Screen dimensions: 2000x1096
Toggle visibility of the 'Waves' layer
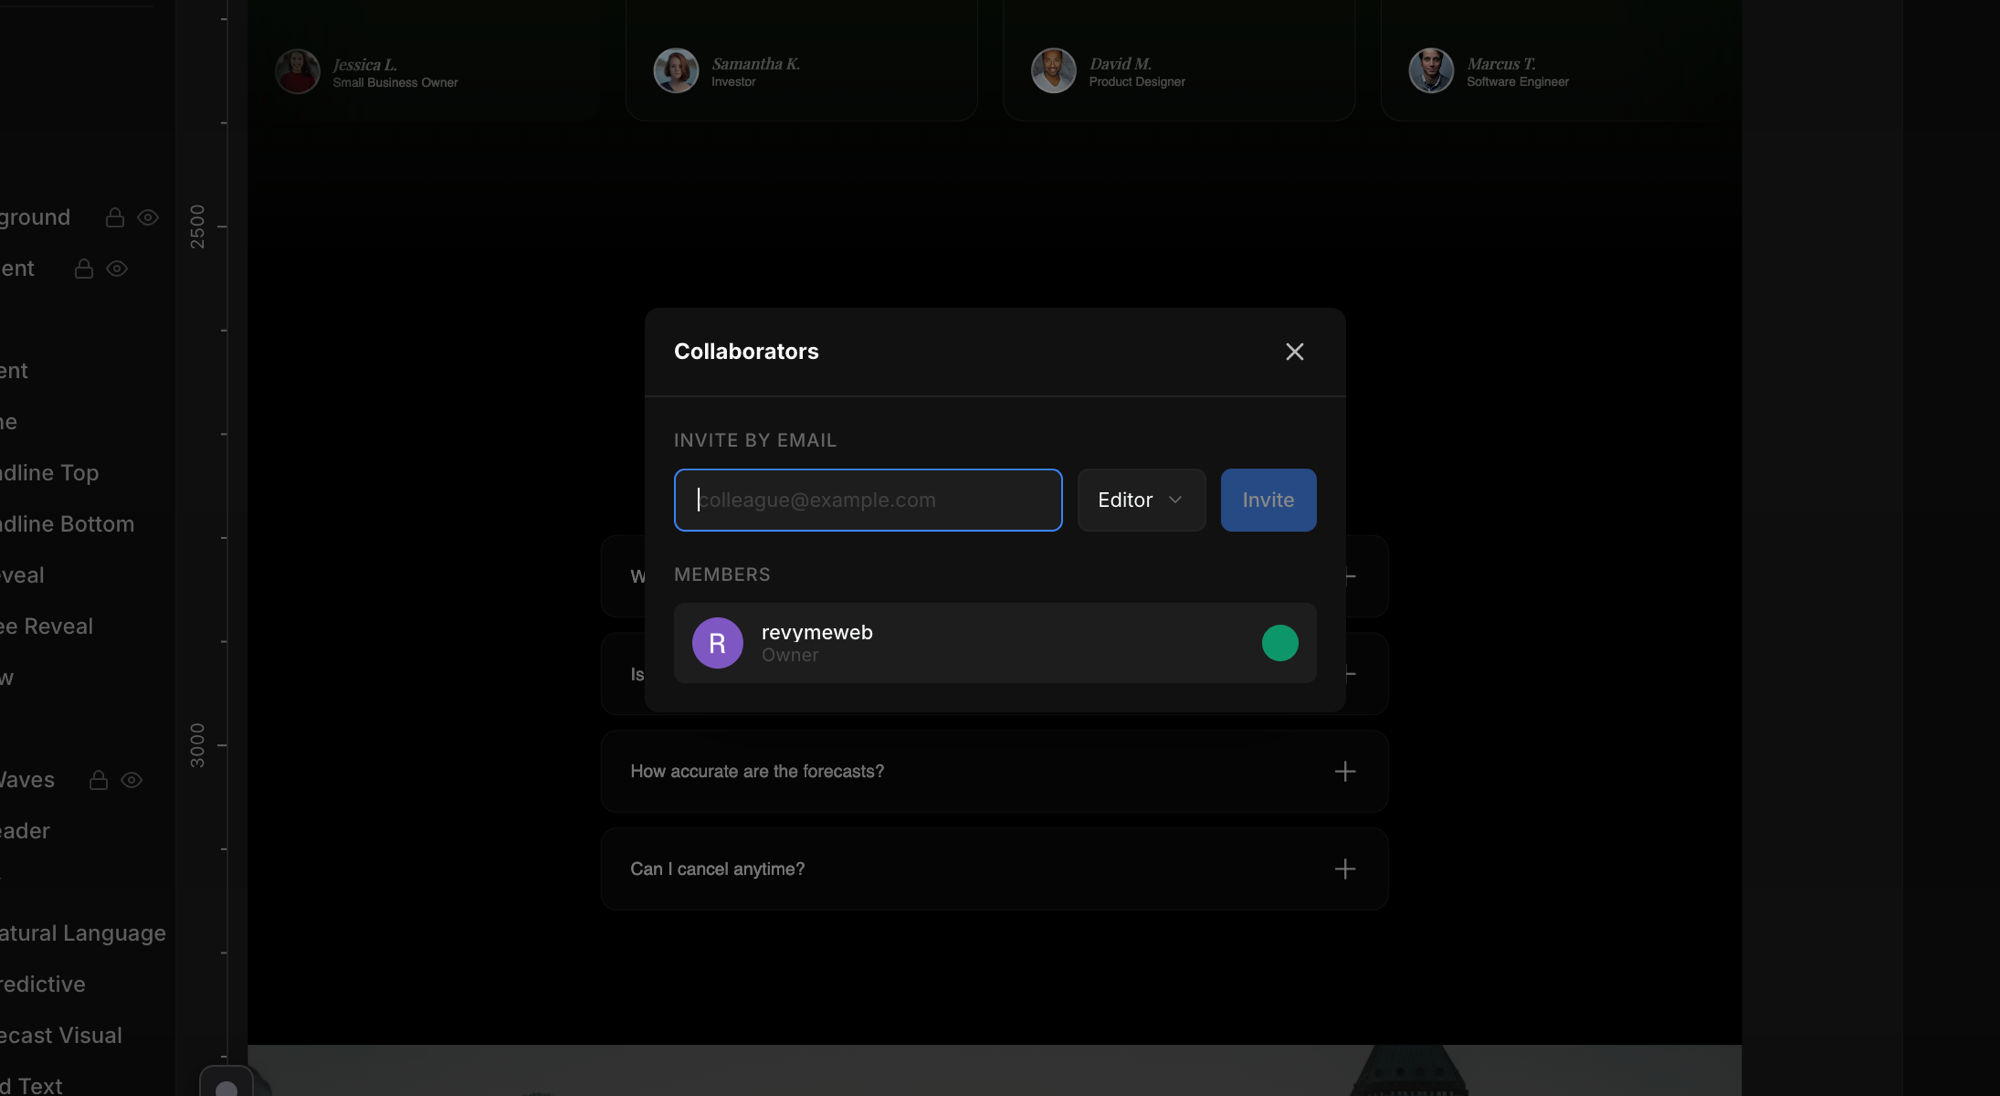tap(131, 780)
